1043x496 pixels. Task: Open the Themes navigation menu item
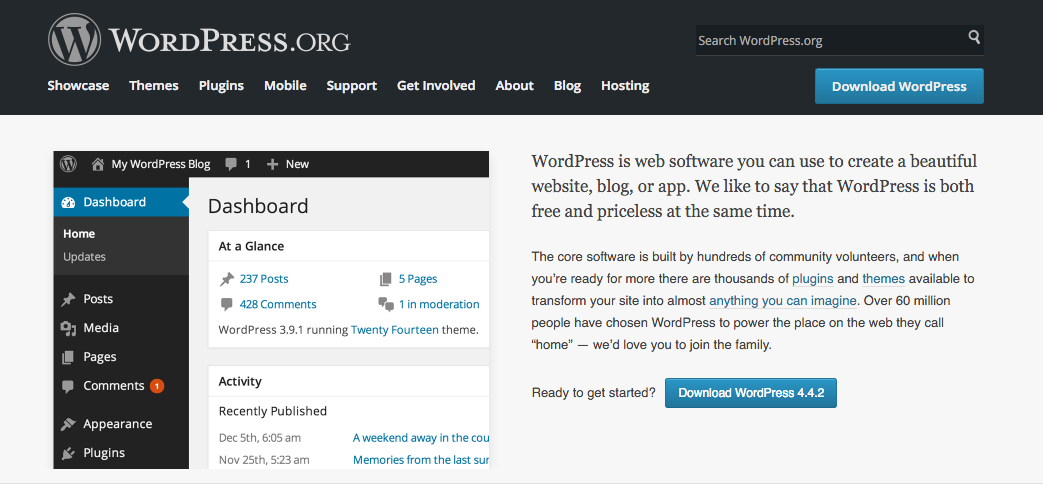click(x=154, y=86)
